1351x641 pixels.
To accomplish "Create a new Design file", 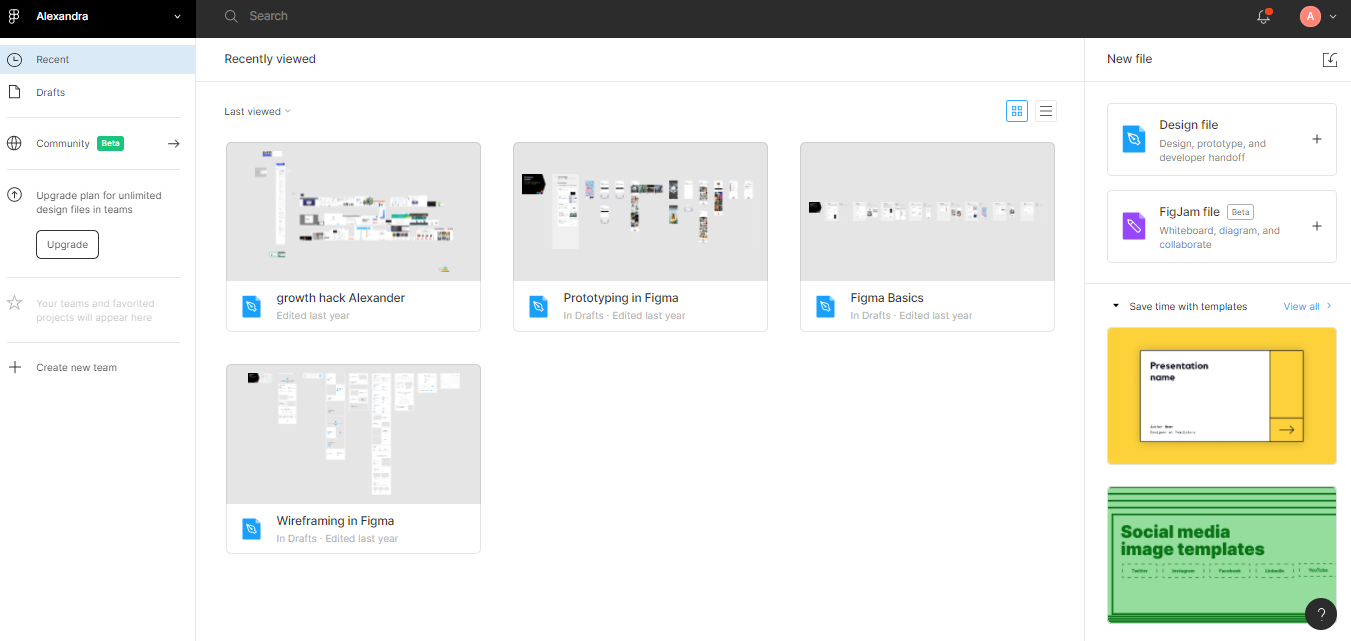I will click(1222, 139).
